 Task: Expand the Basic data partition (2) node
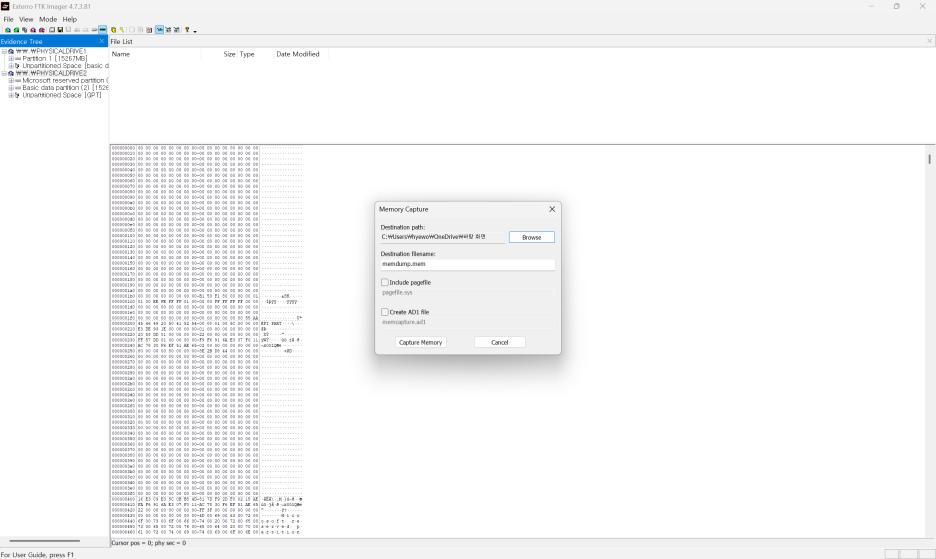point(11,88)
